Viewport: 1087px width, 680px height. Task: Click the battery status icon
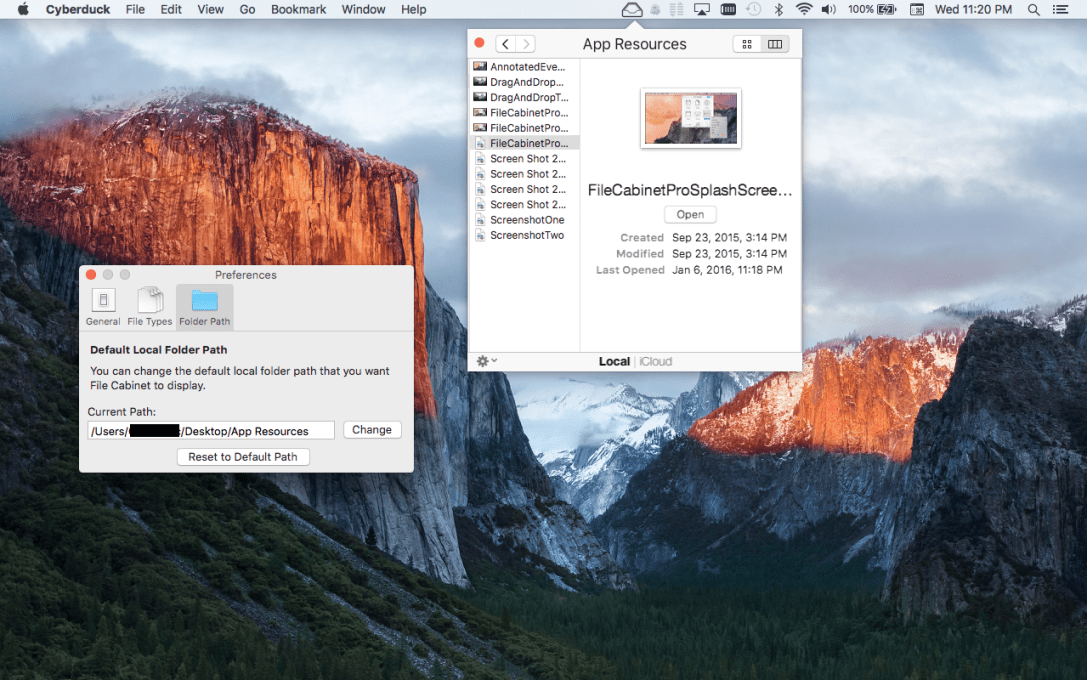click(887, 10)
